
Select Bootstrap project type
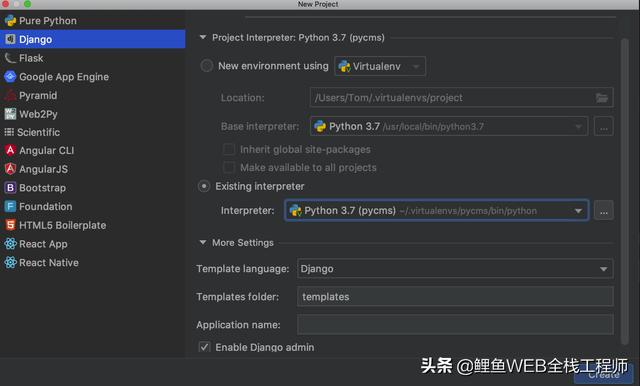93,188
